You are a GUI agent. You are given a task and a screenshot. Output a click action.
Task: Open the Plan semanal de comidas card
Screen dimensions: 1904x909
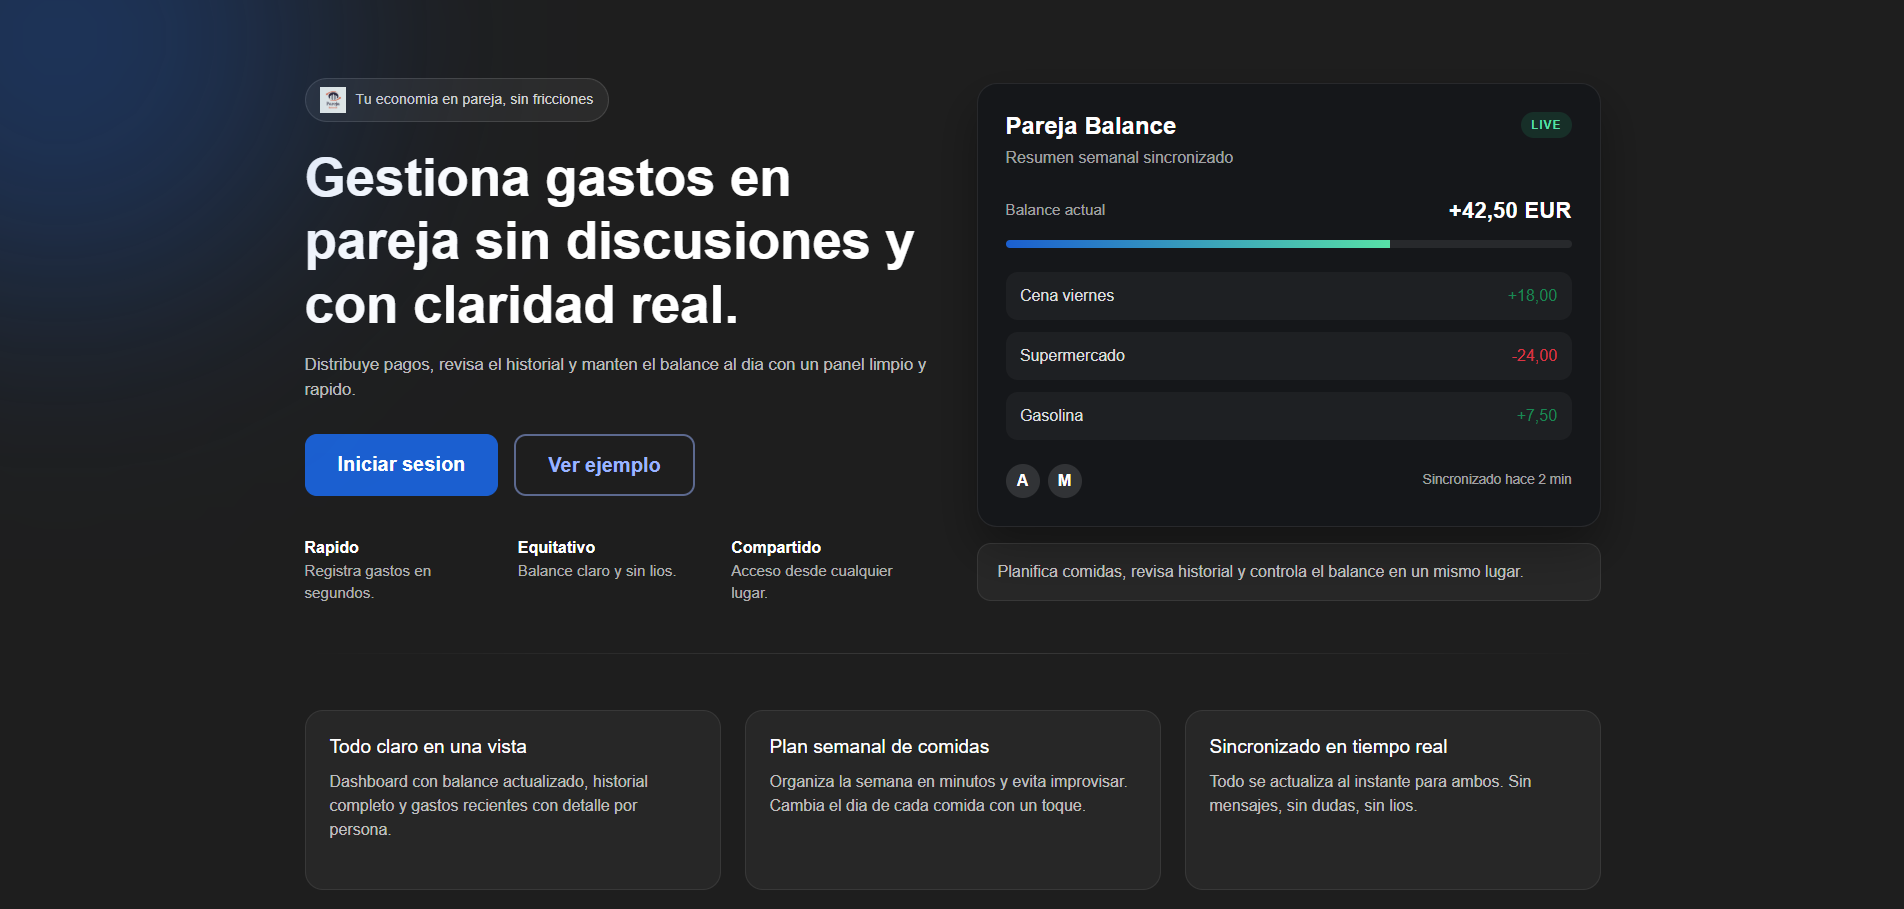coord(952,799)
